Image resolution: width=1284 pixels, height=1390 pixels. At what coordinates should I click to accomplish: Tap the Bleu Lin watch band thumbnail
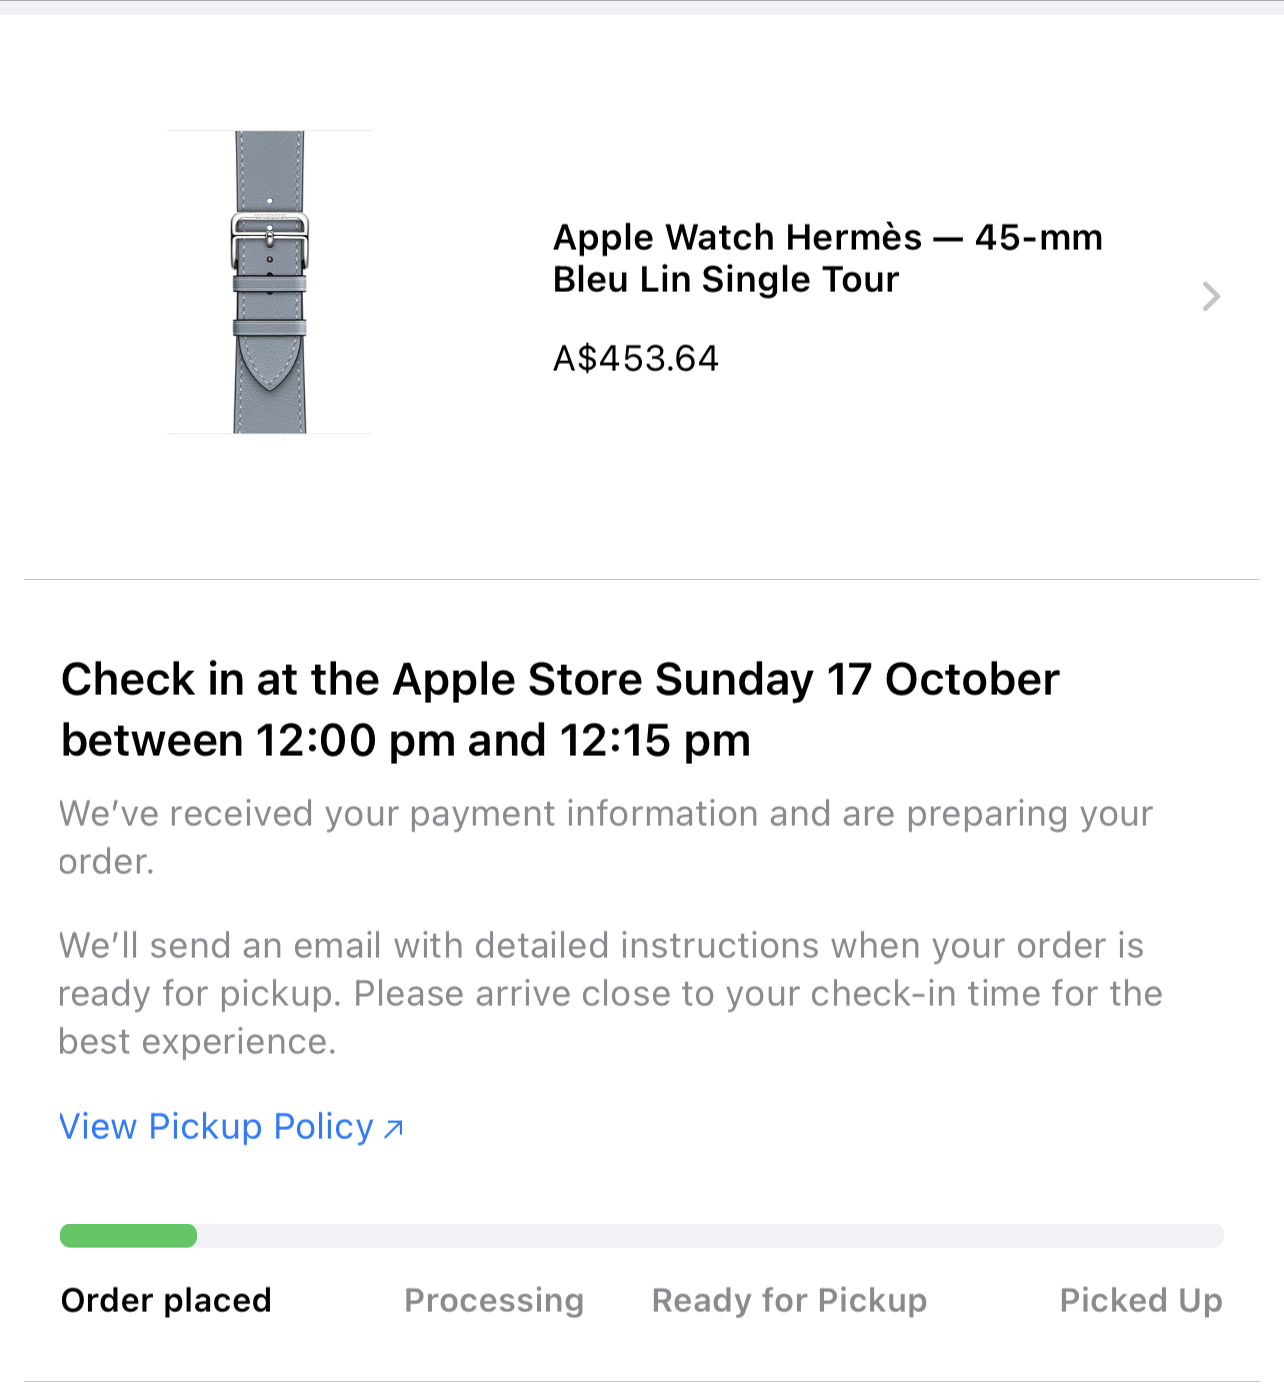click(x=269, y=282)
